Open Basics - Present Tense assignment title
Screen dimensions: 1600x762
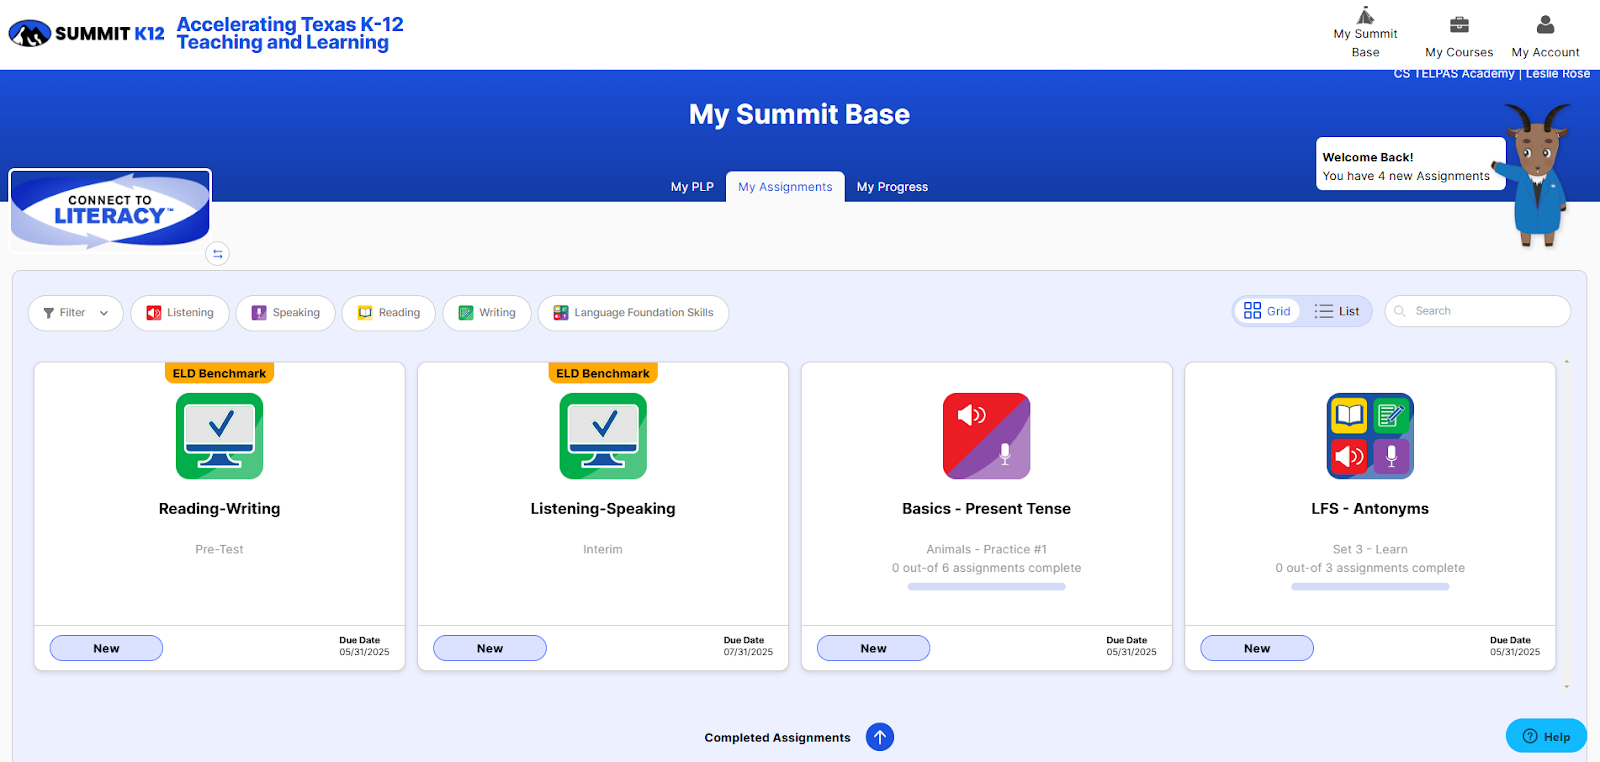point(987,509)
